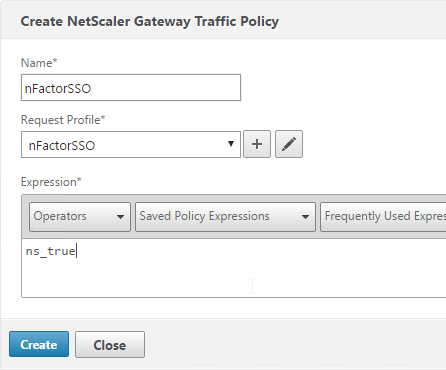Click the Create NetScaler Gateway Traffic Policy title

point(150,21)
